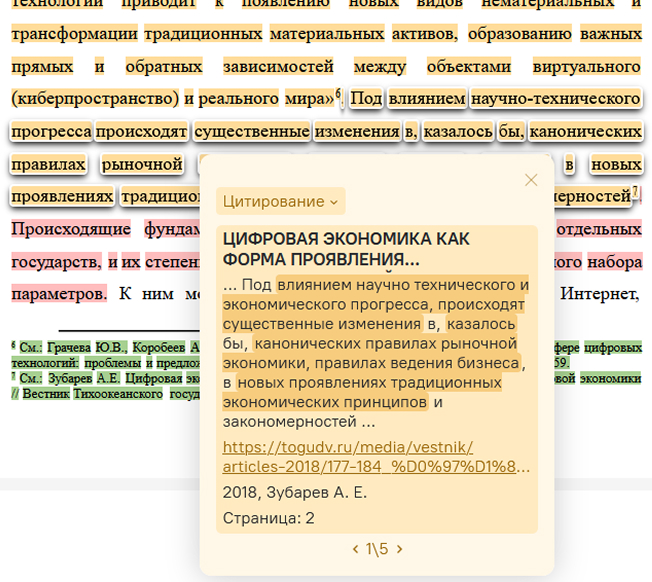Click the footnote 6 superscript marker

pos(338,92)
